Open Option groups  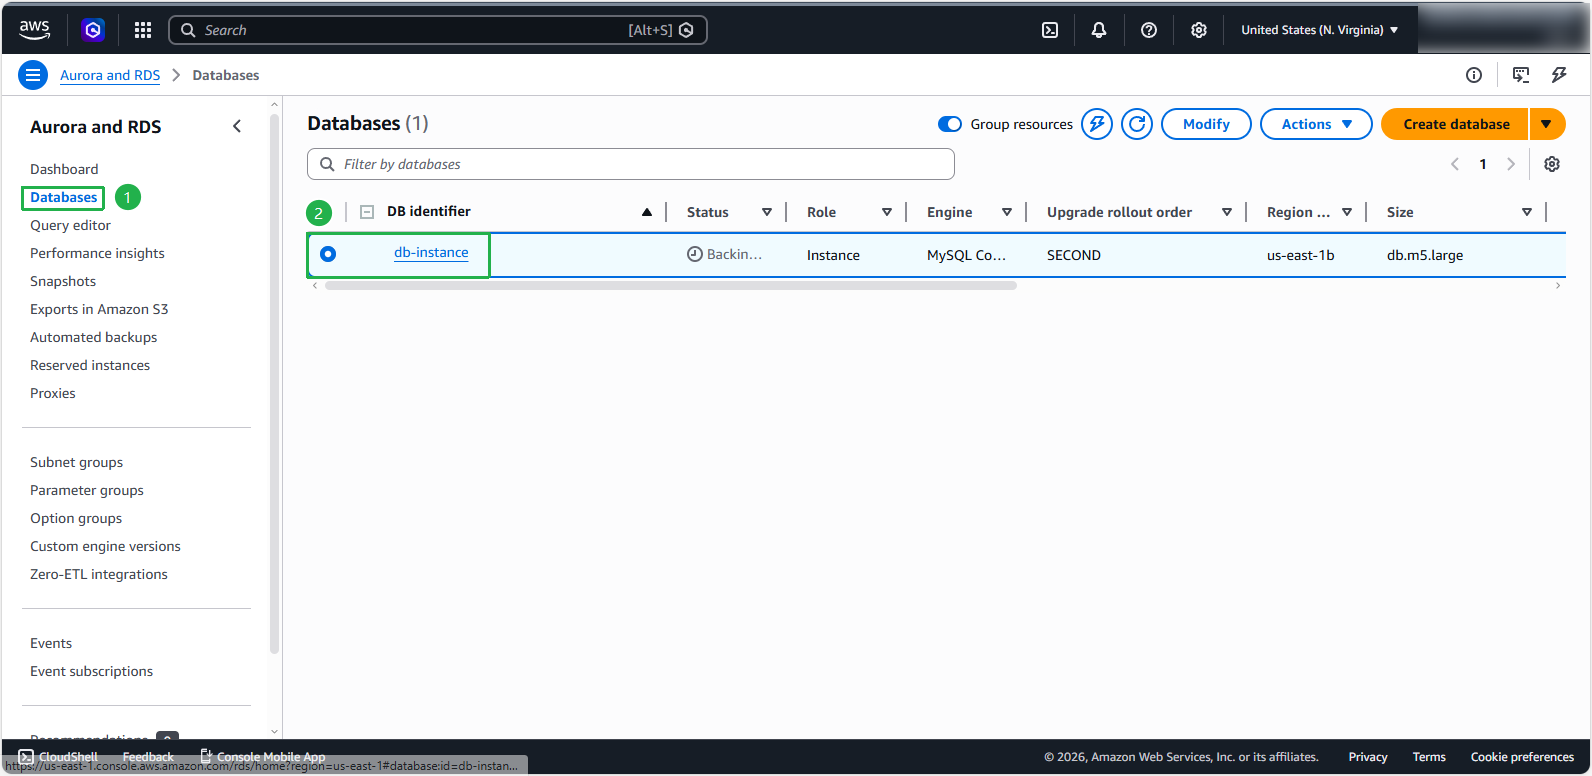[76, 518]
